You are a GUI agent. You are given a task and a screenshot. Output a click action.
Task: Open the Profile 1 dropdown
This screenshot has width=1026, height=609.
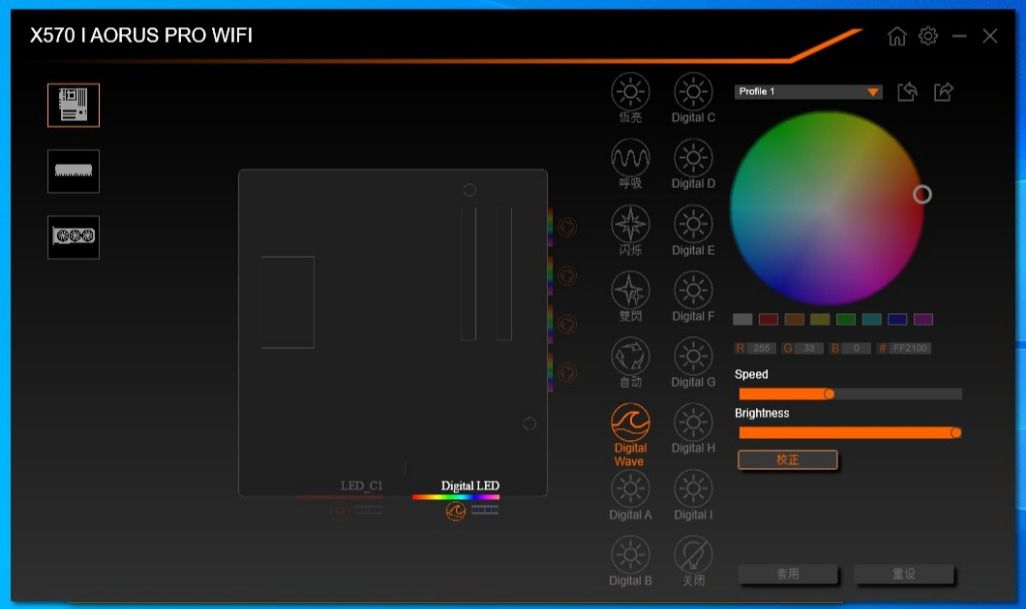click(808, 91)
